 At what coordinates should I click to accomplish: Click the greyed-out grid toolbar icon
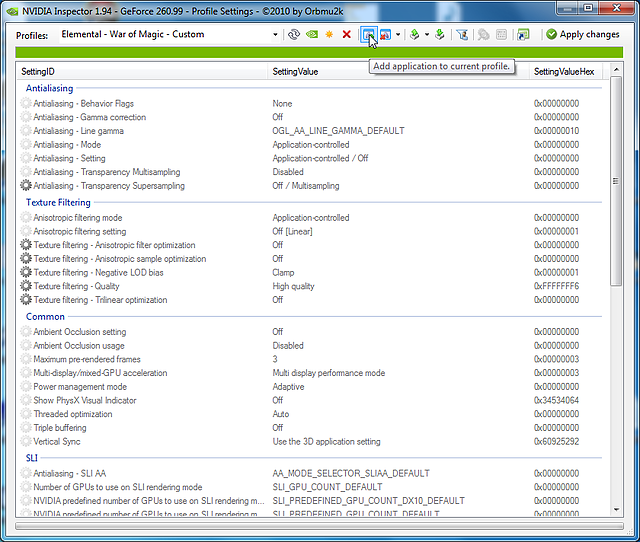(501, 35)
